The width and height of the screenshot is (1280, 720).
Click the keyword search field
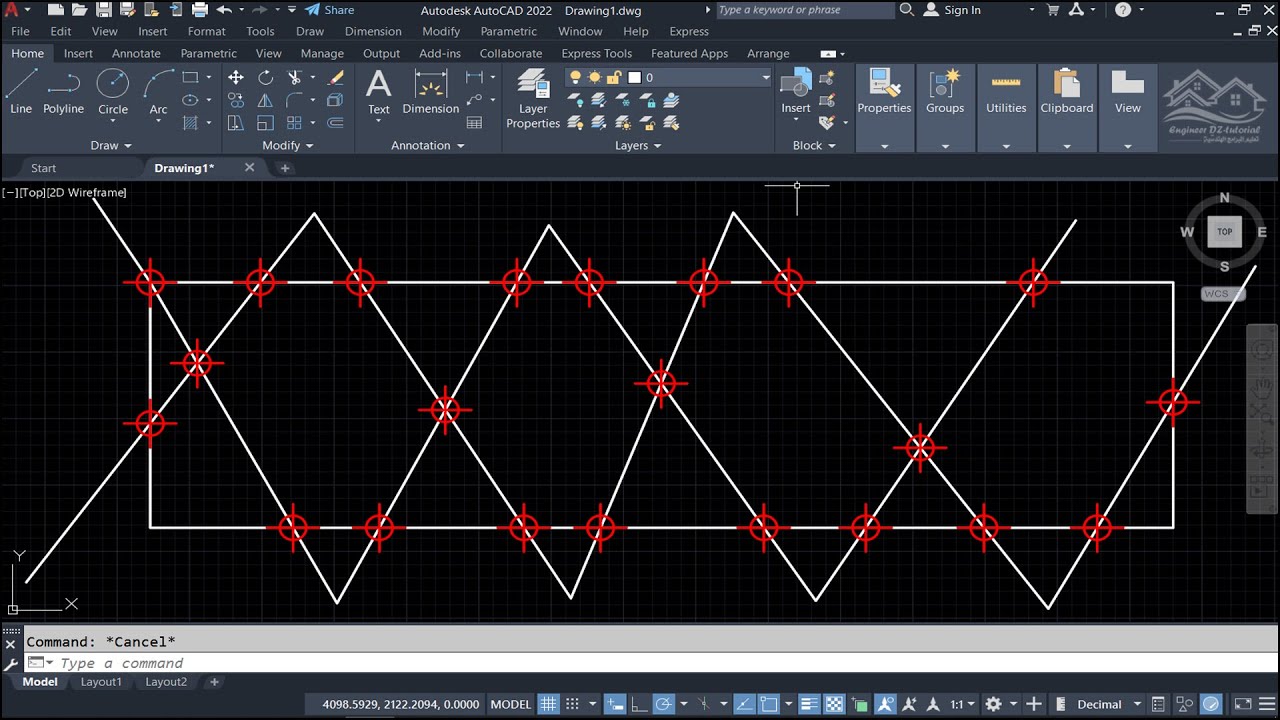pos(805,10)
